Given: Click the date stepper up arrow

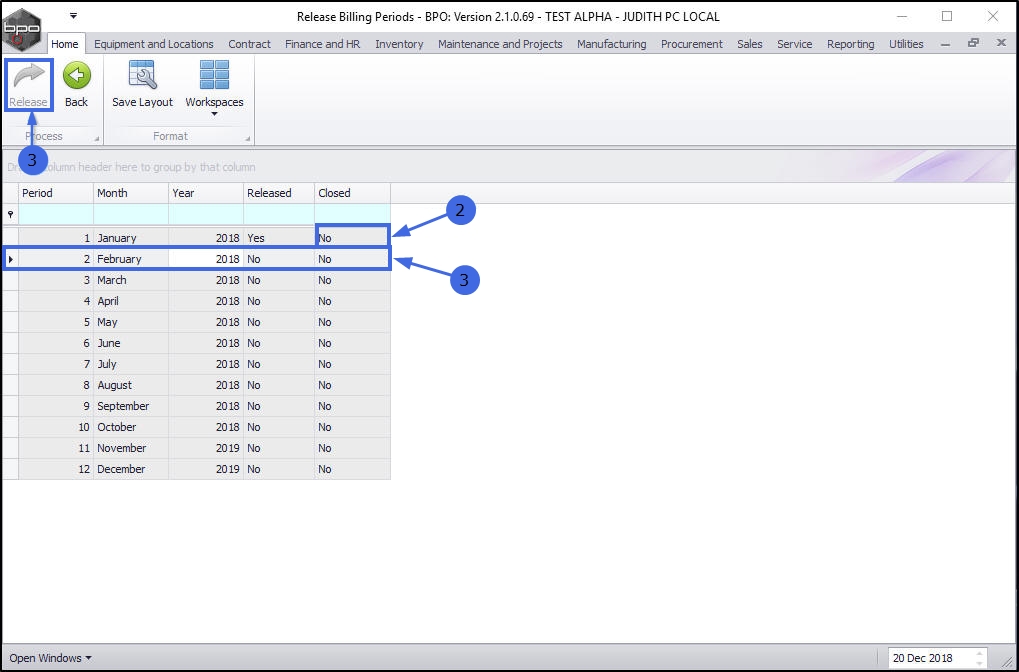Looking at the screenshot, I should [979, 653].
